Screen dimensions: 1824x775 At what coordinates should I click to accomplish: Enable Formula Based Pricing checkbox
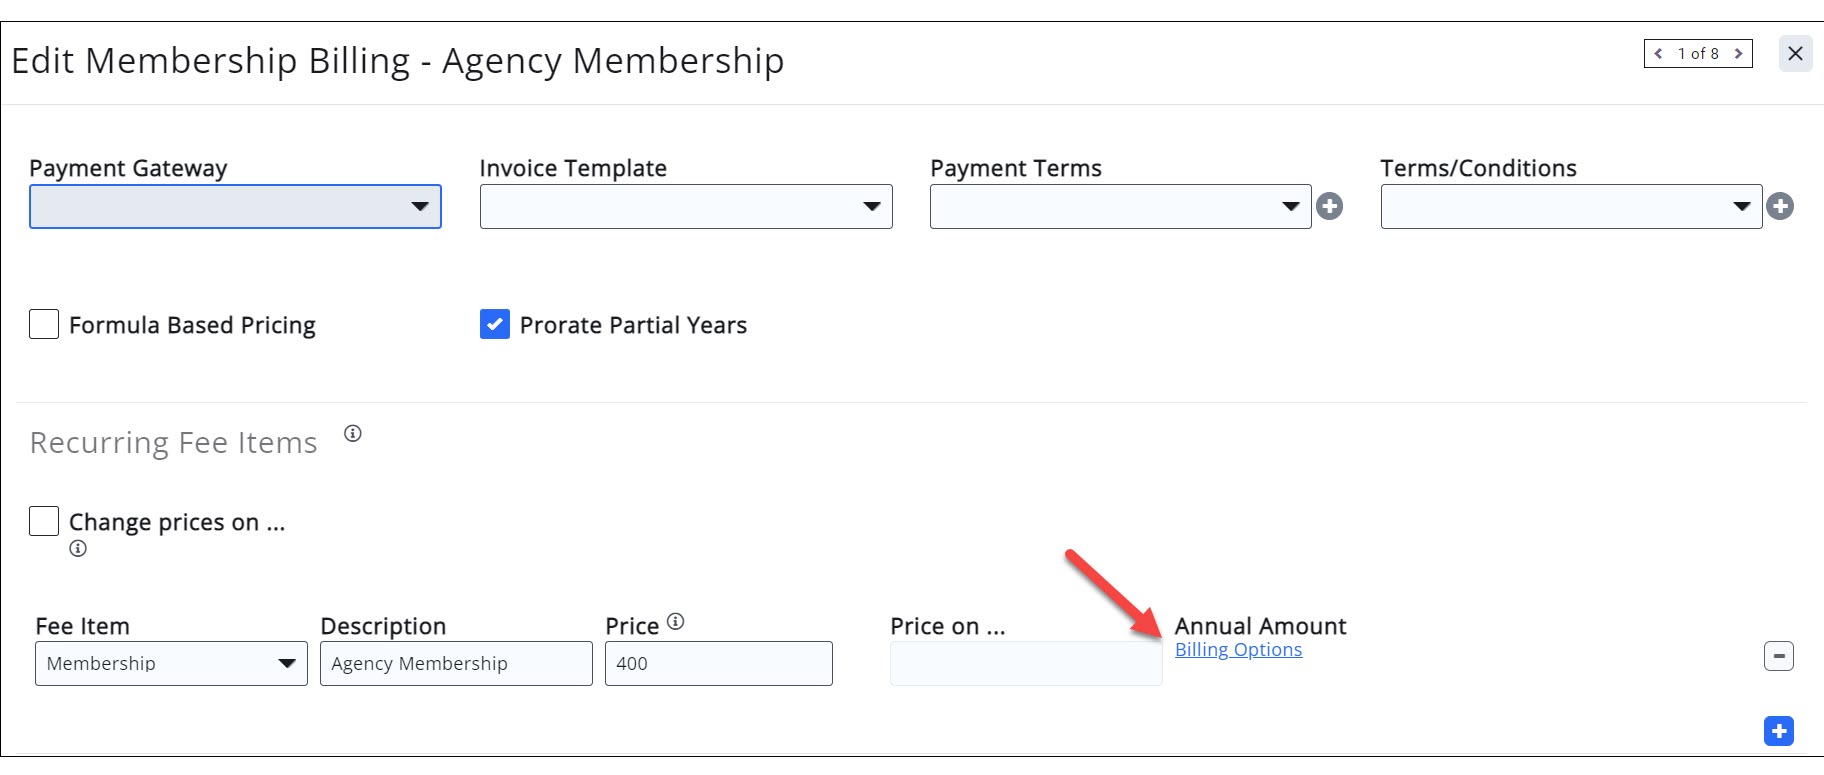[x=44, y=325]
